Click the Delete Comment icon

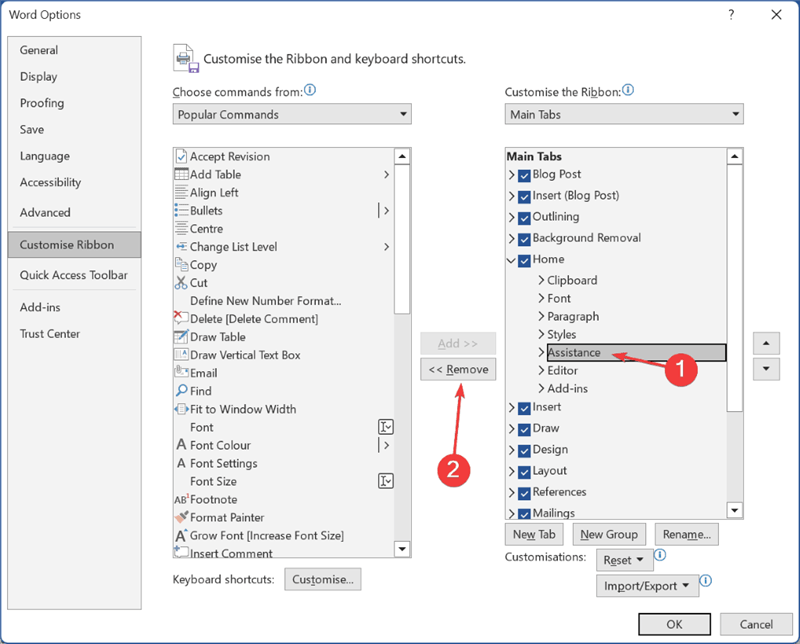[x=181, y=318]
